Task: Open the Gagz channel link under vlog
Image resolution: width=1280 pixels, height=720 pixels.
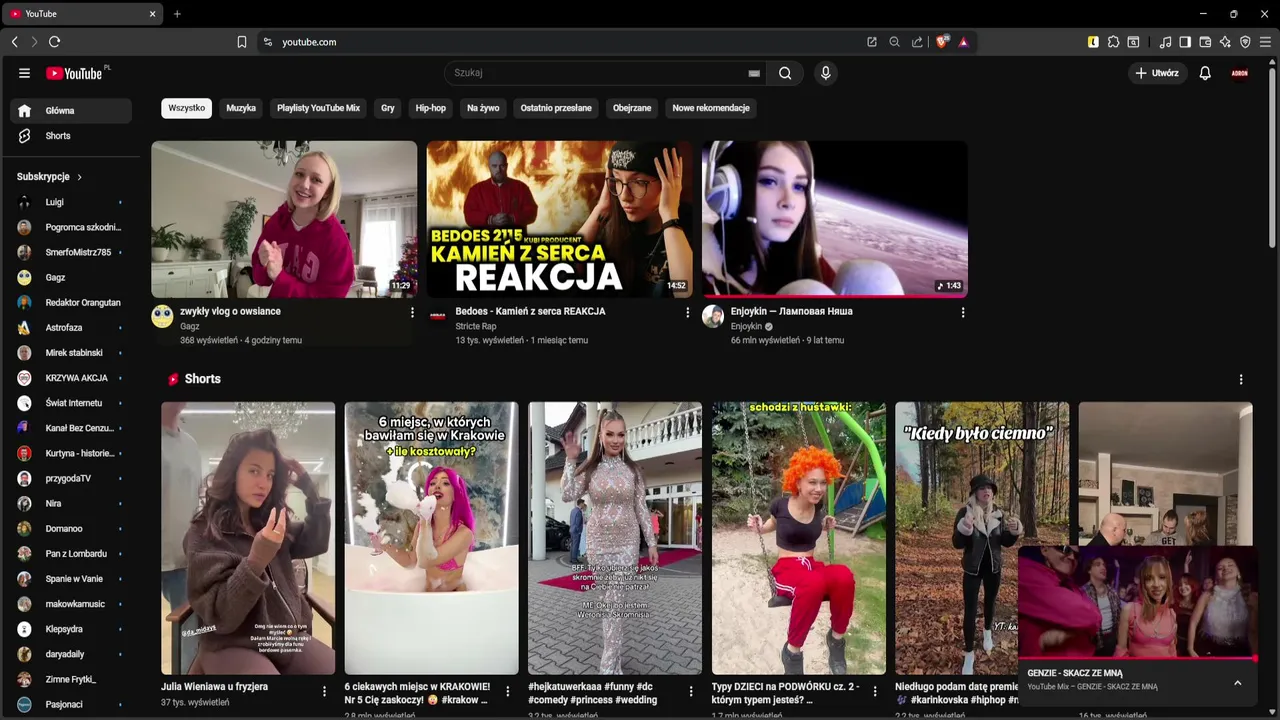Action: point(190,326)
